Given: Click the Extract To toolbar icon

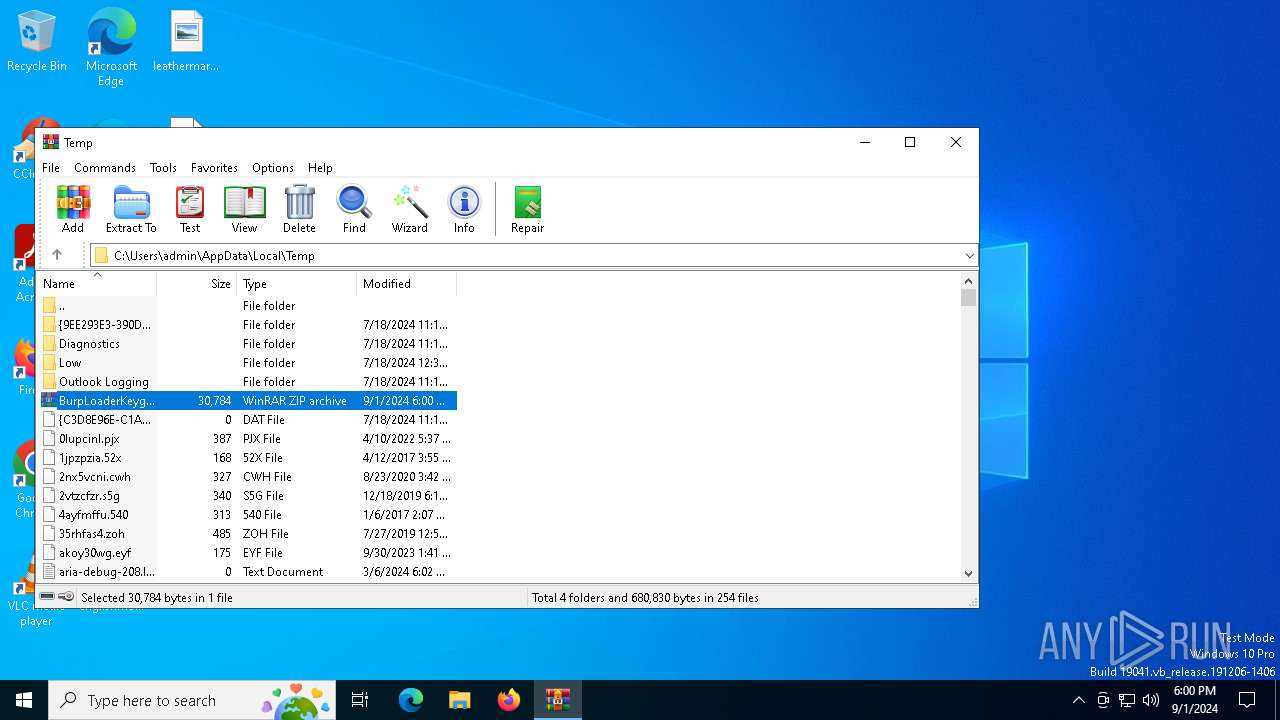Looking at the screenshot, I should pos(131,209).
